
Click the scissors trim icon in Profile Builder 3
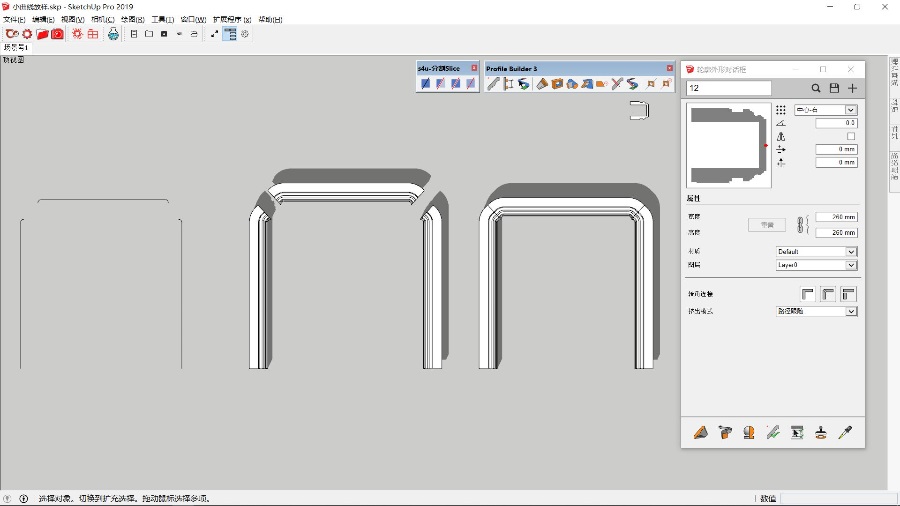tap(617, 84)
